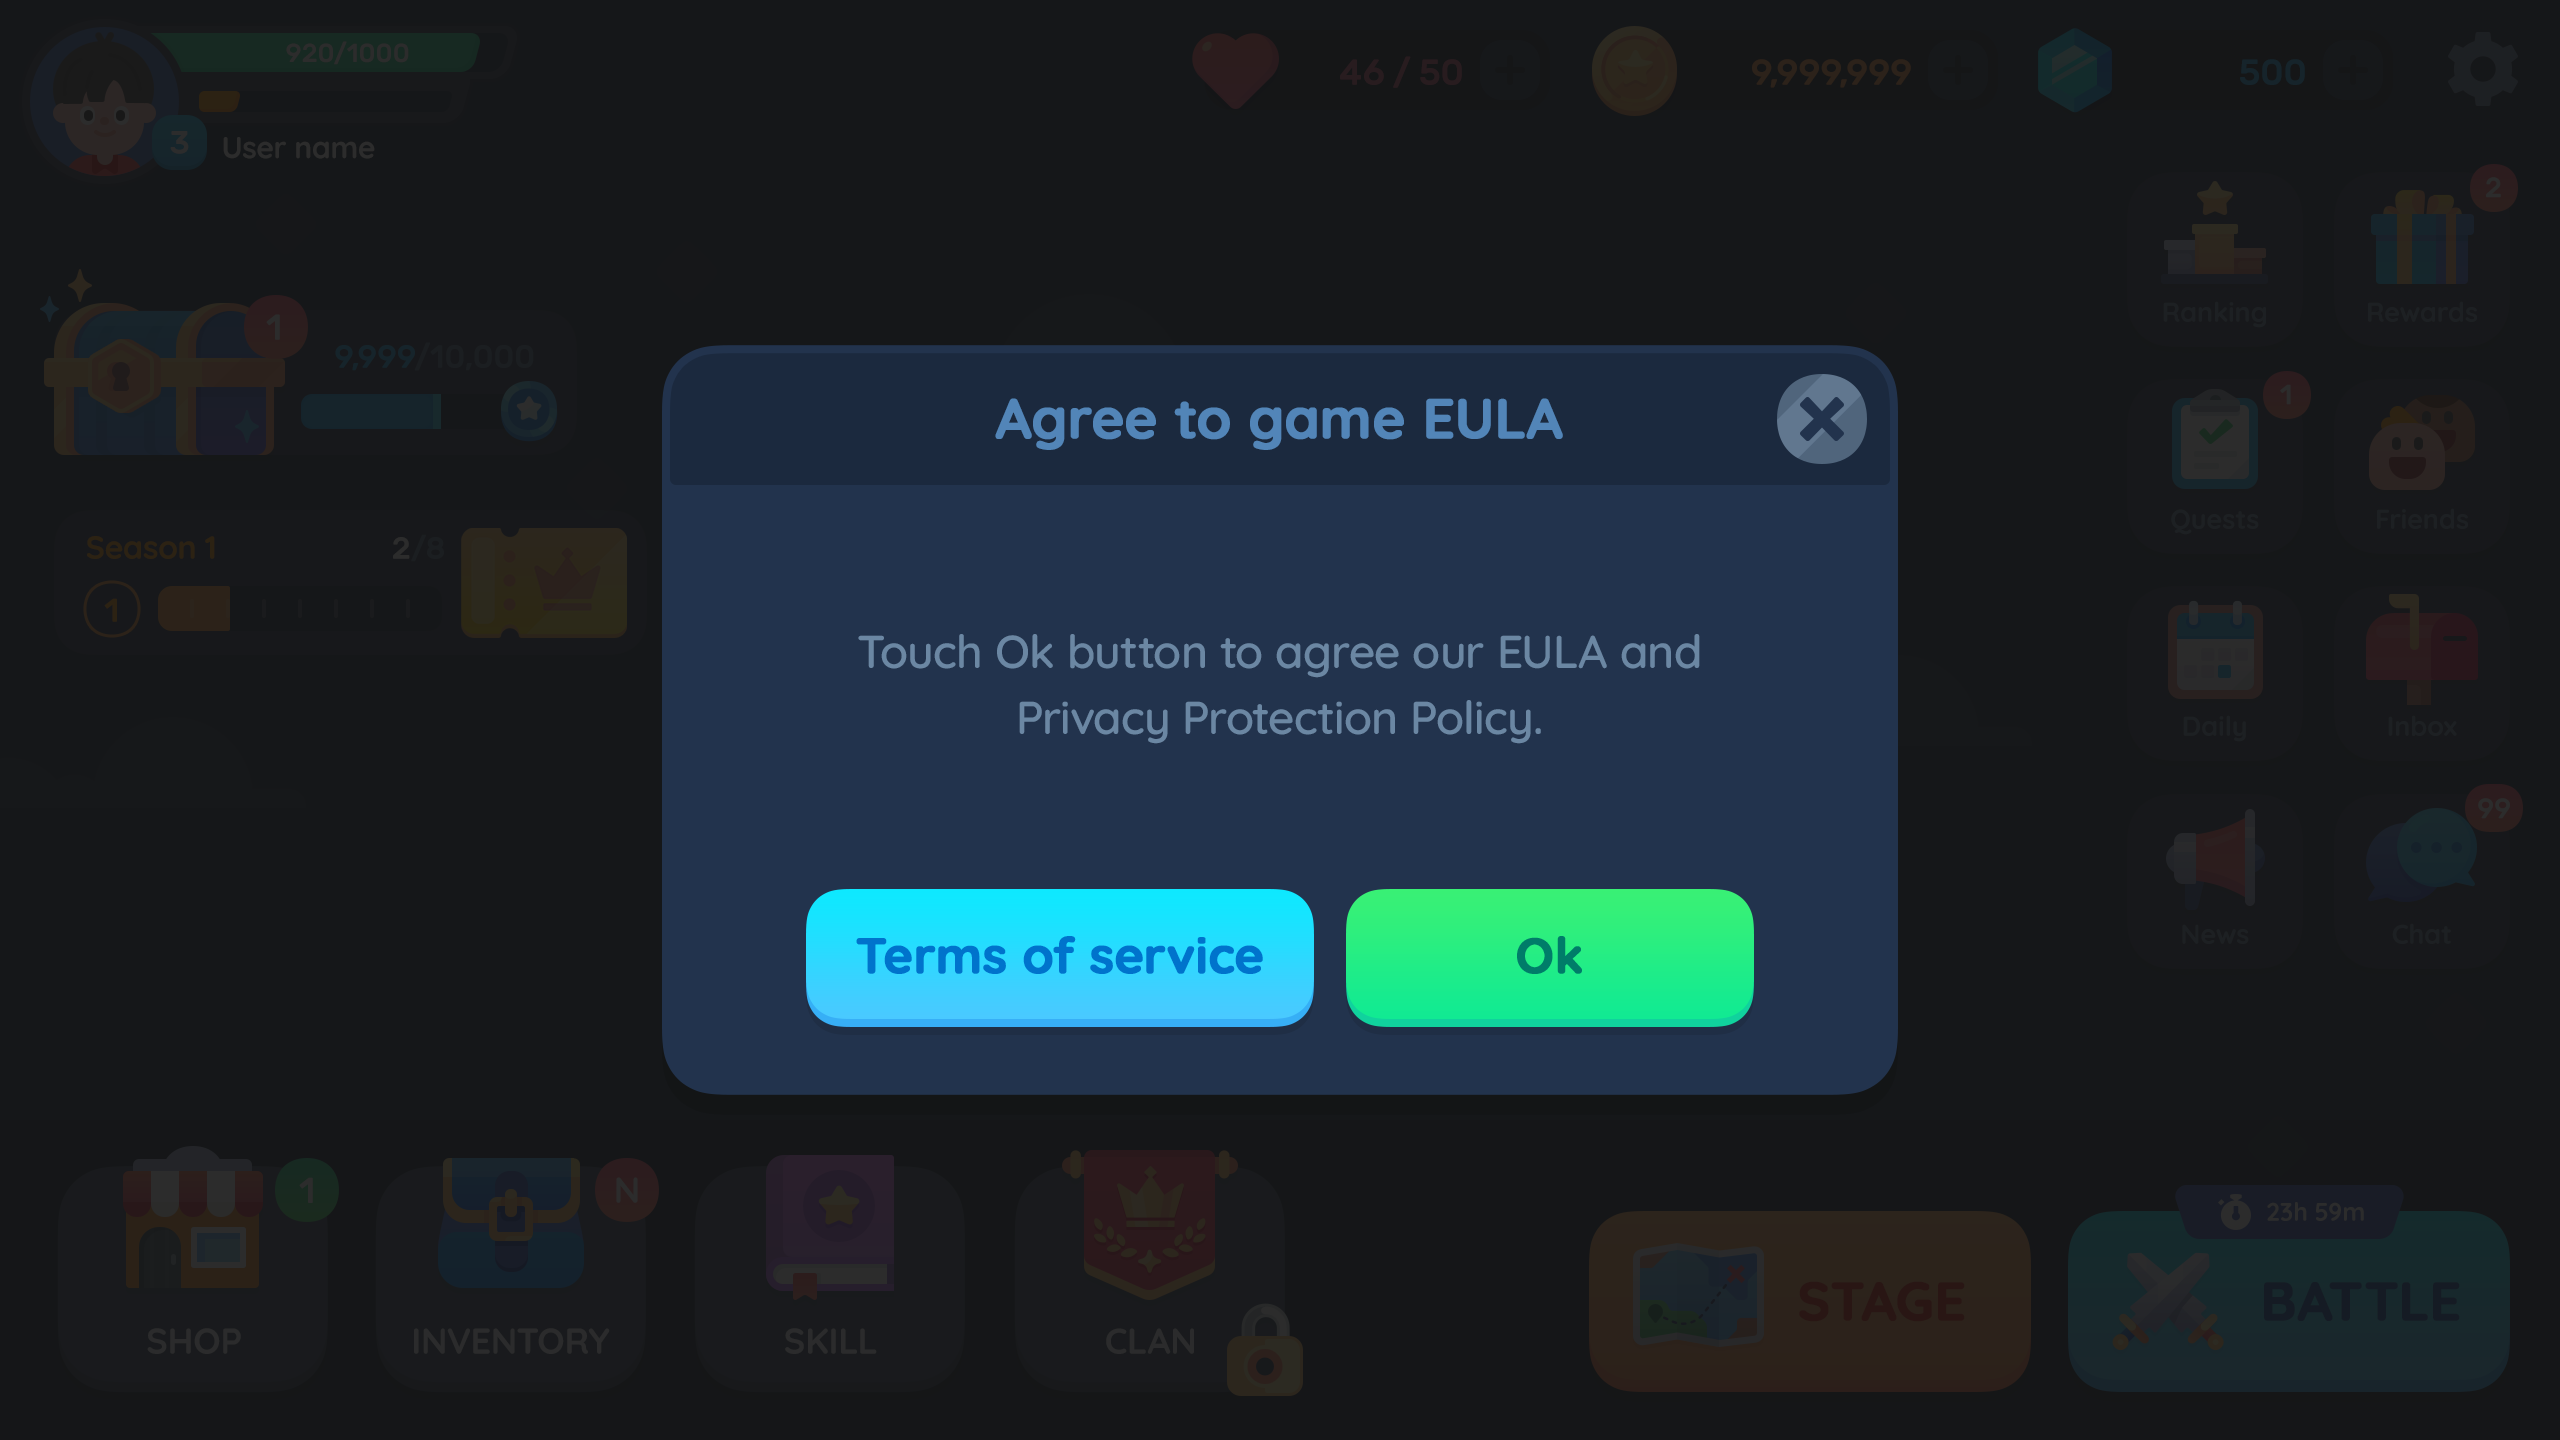
Task: Start the BATTLE crossed swords button
Action: point(2288,1301)
